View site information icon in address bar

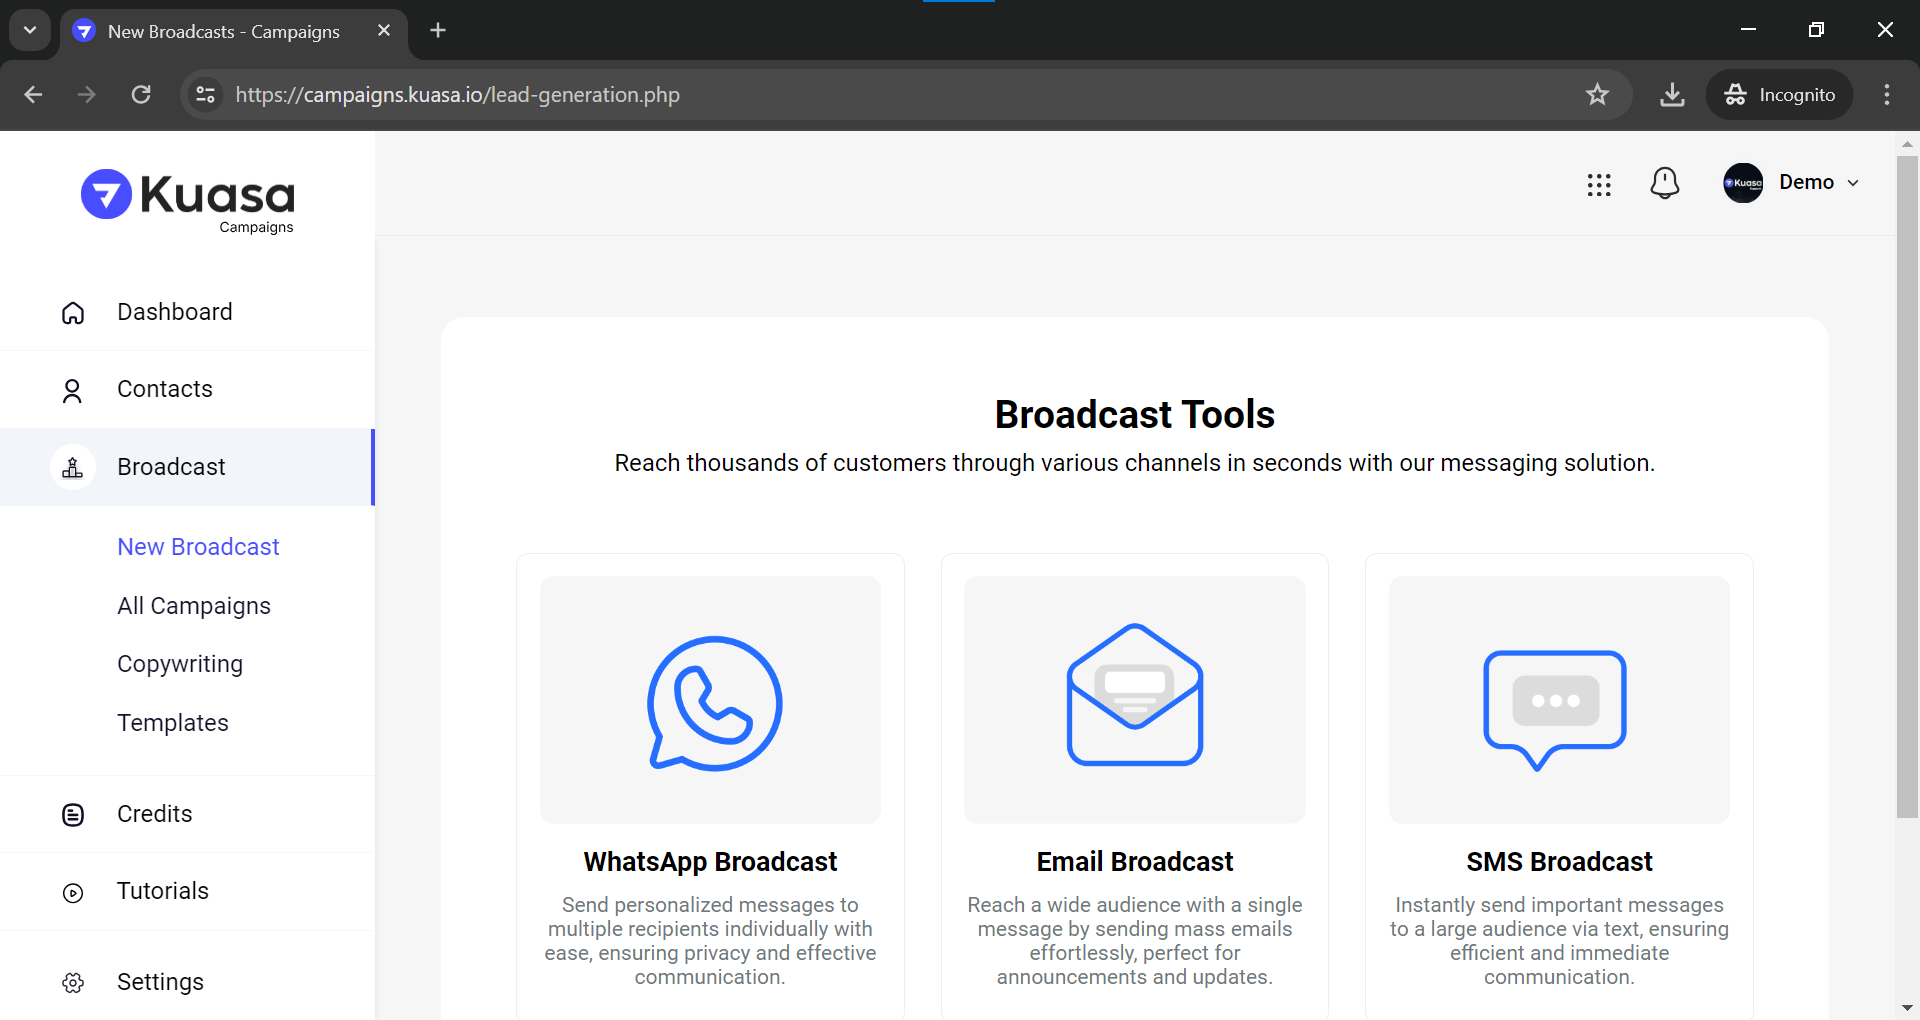[206, 95]
